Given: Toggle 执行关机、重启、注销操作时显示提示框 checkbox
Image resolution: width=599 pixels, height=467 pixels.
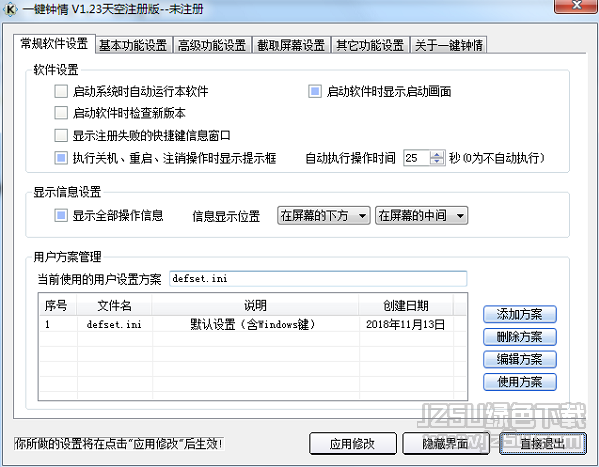Looking at the screenshot, I should coord(61,158).
